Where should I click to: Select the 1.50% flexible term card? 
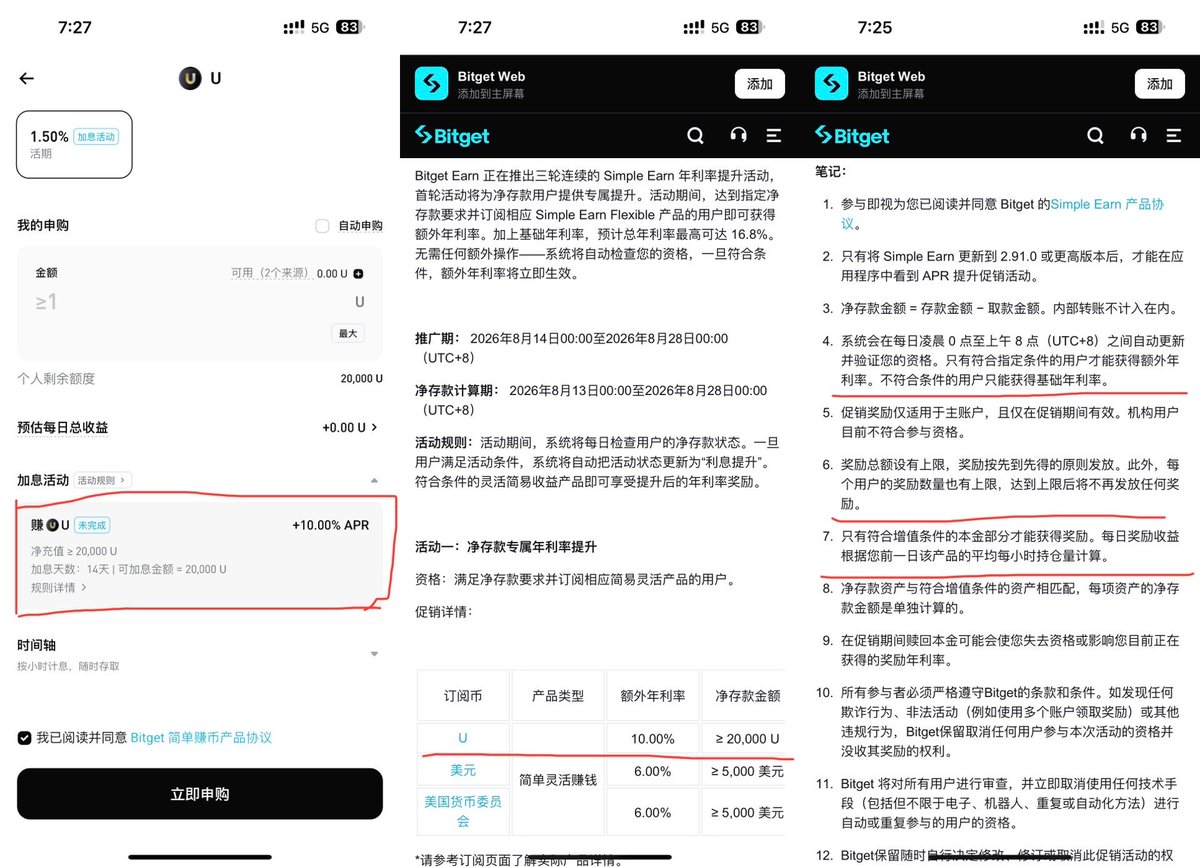pos(74,144)
